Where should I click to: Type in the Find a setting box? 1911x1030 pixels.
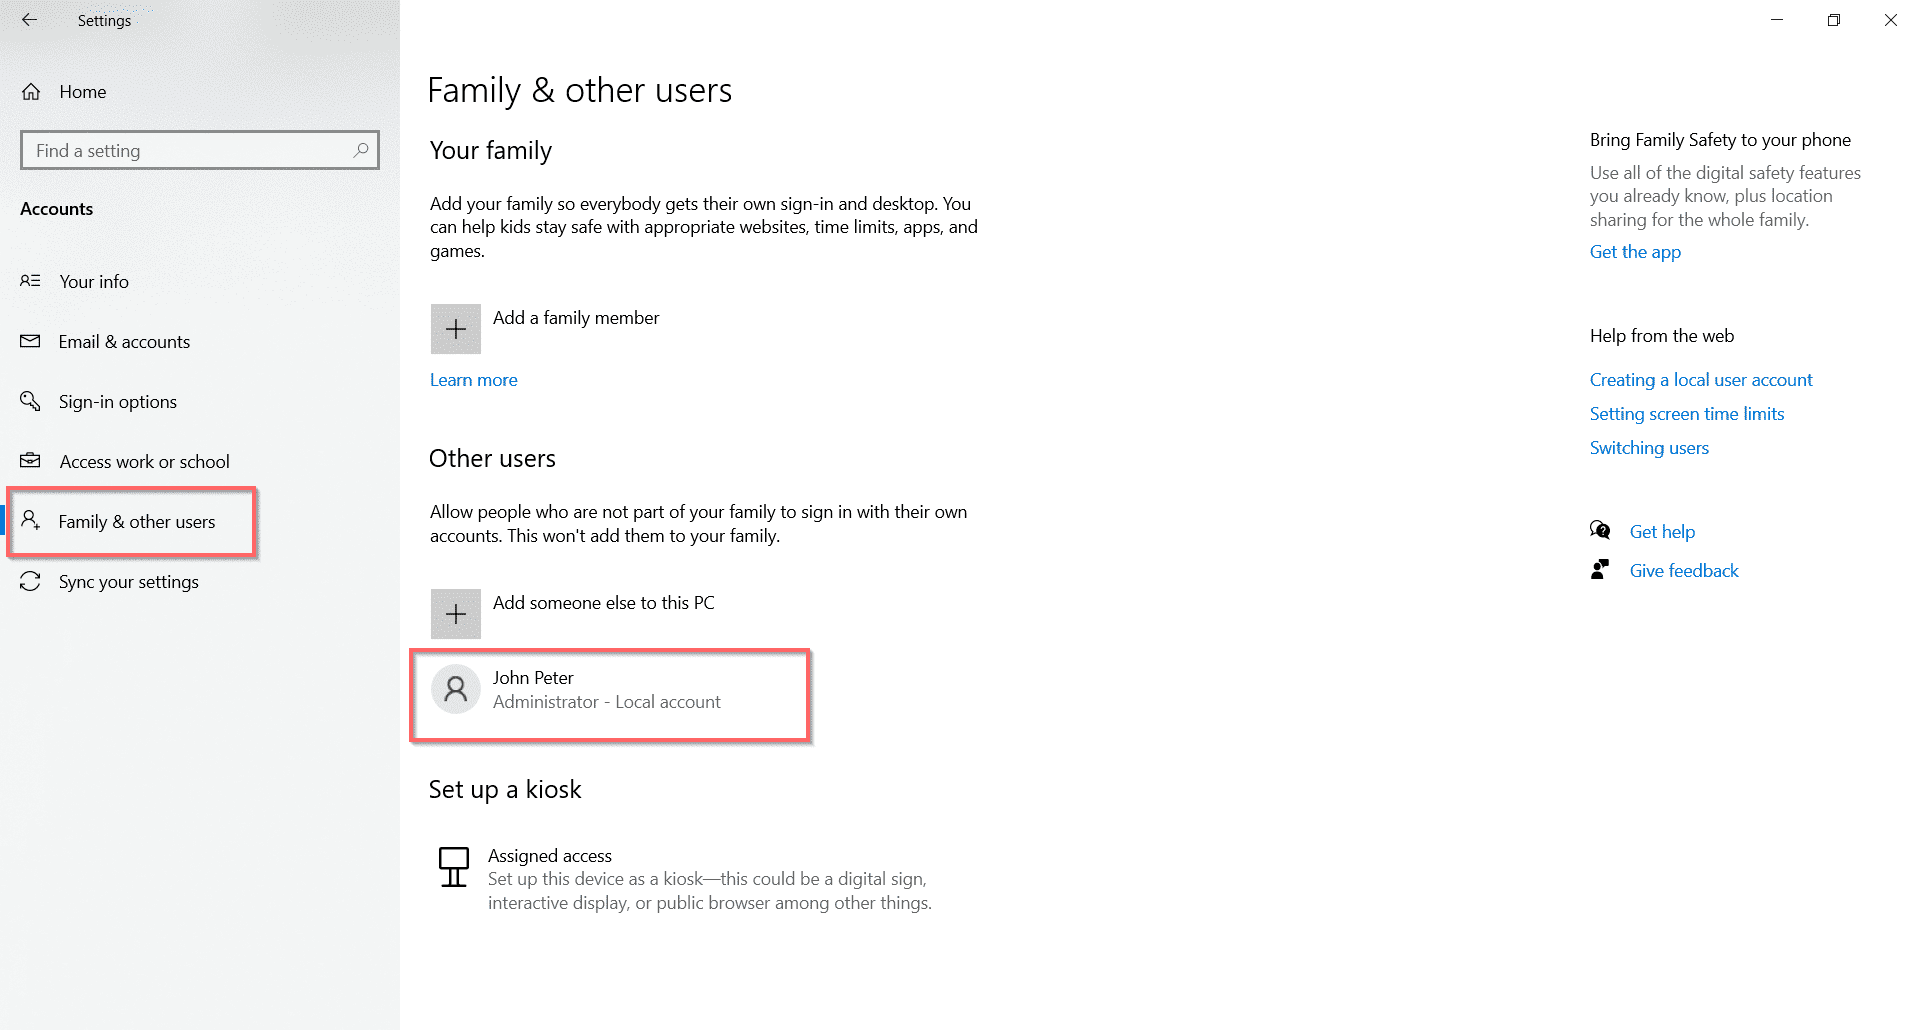coord(190,150)
